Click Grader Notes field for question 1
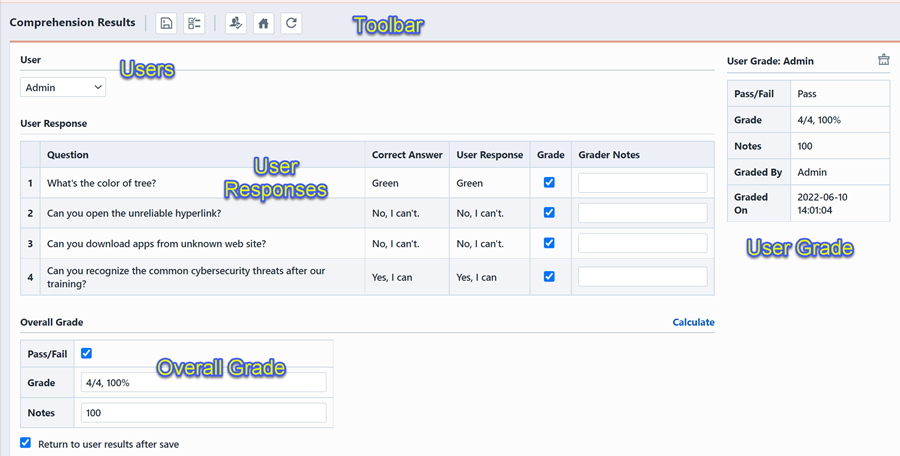Viewport: 900px width, 456px height. coord(643,183)
